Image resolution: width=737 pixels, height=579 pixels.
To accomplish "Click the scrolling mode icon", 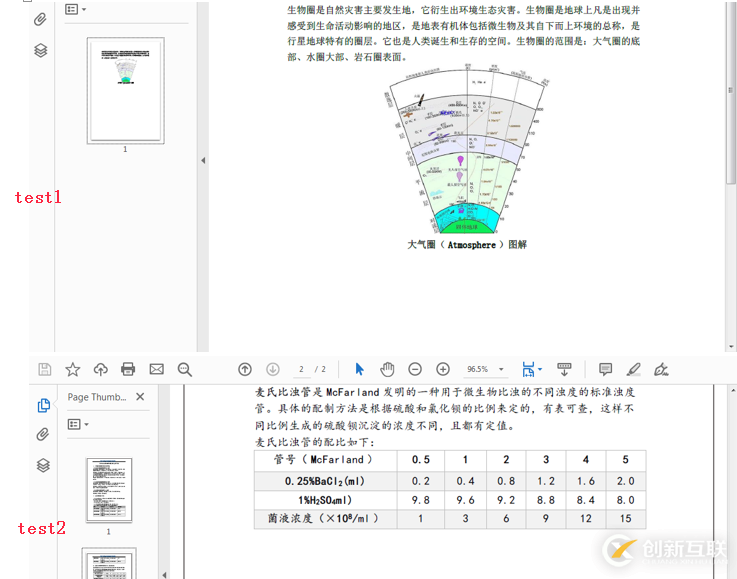I will [x=564, y=369].
